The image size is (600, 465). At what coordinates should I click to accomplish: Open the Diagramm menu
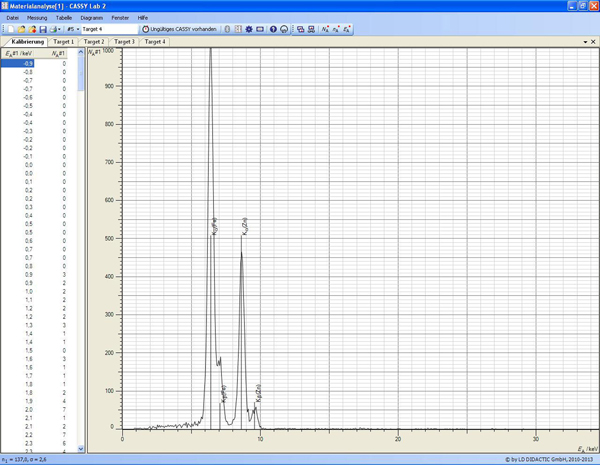[x=91, y=18]
